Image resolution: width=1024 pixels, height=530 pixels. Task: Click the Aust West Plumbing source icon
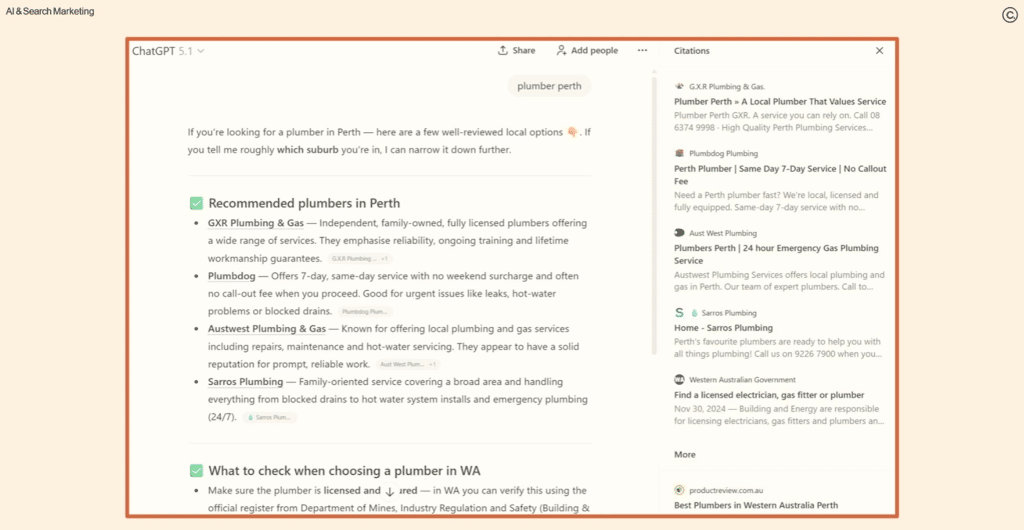680,233
